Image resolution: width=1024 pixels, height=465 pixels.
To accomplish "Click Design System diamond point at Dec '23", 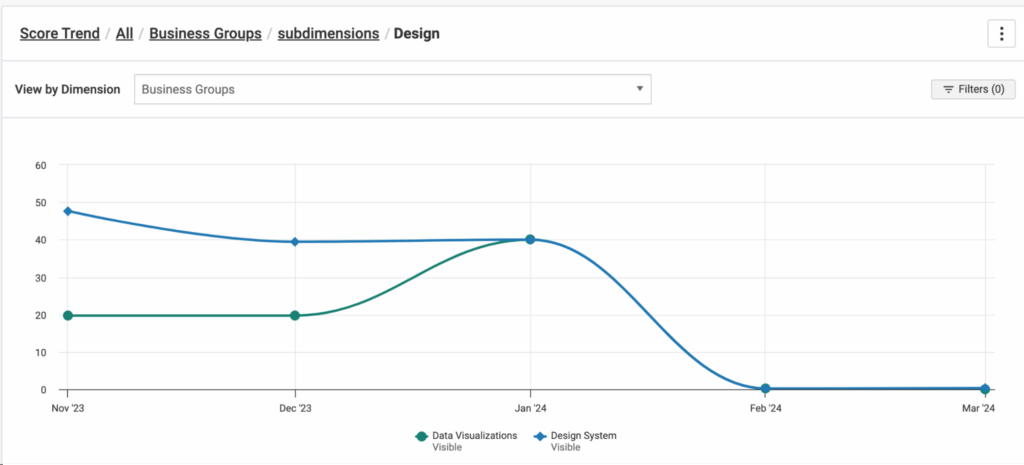I will [x=295, y=241].
